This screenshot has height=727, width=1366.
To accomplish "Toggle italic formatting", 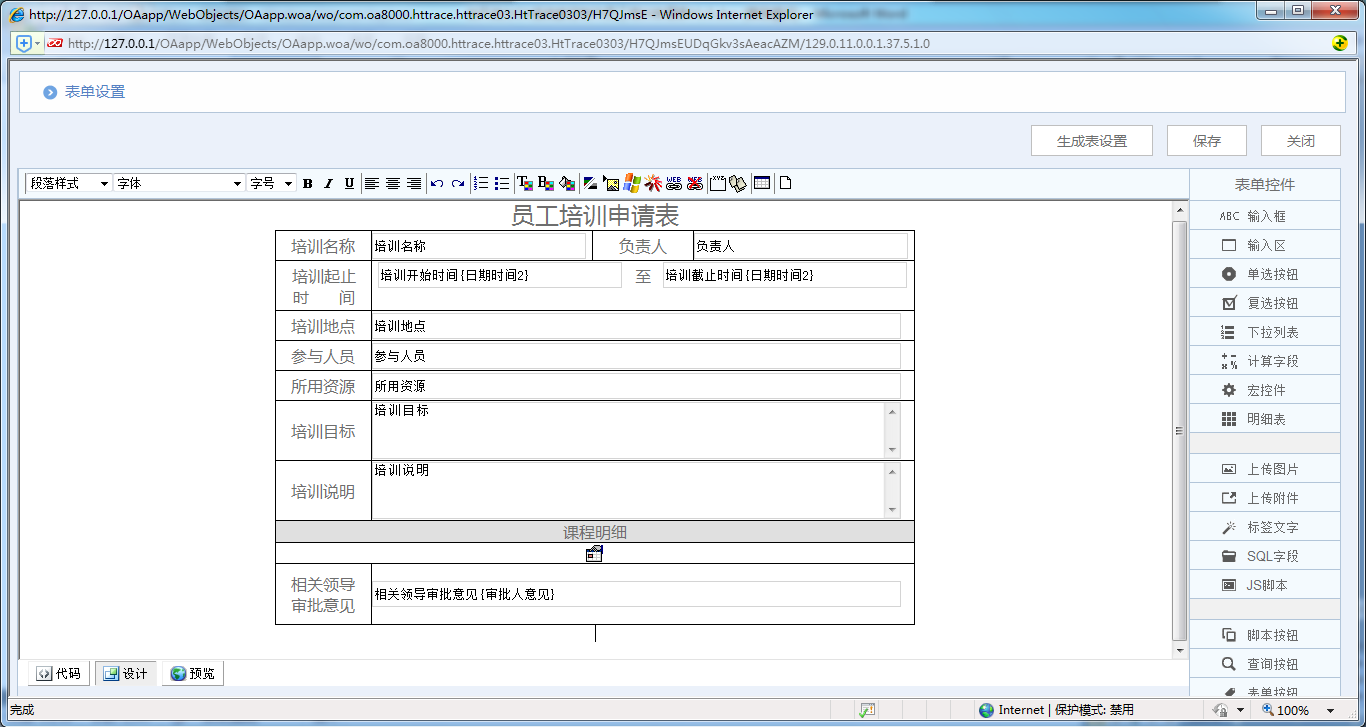I will [327, 183].
